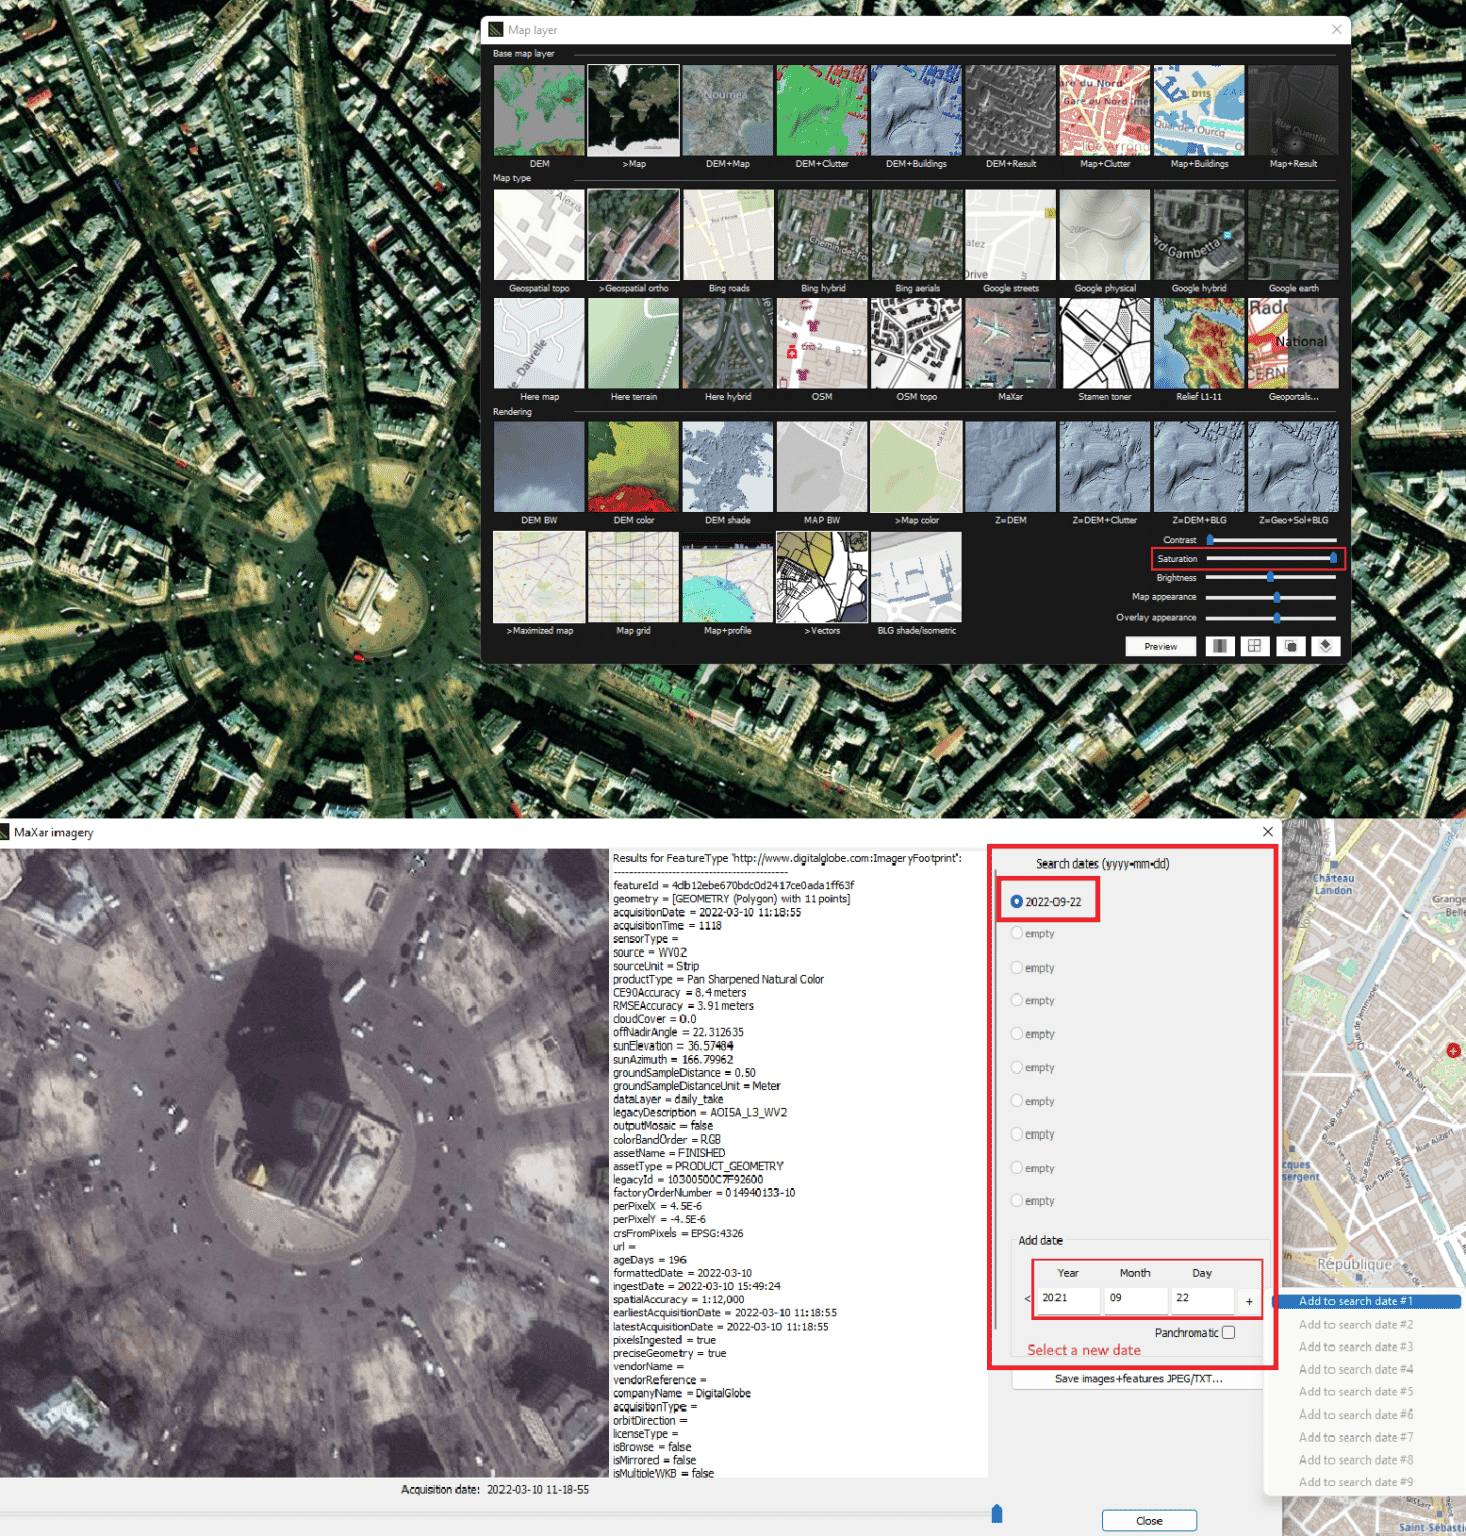The image size is (1466, 1536).
Task: Click the Year input field
Action: (1067, 1298)
